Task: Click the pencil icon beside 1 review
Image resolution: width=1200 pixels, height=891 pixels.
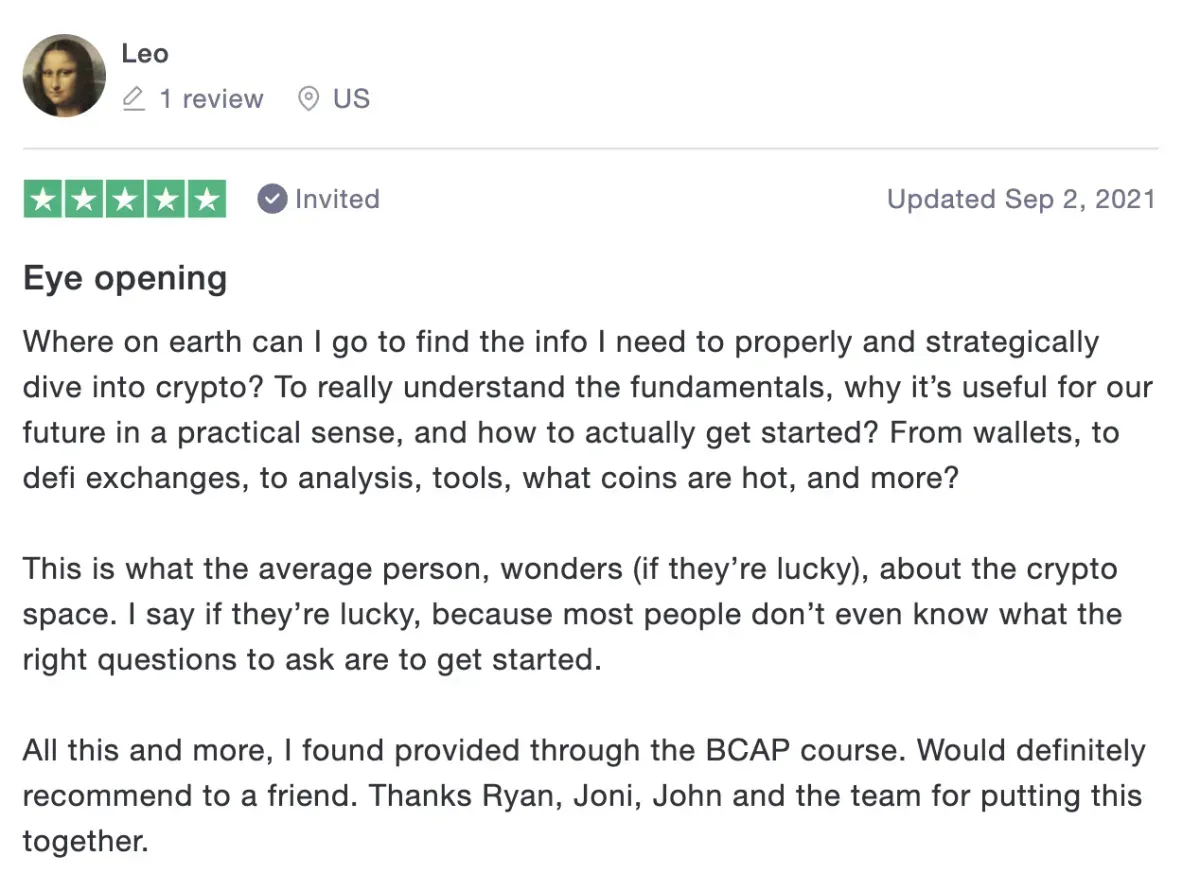Action: coord(133,99)
